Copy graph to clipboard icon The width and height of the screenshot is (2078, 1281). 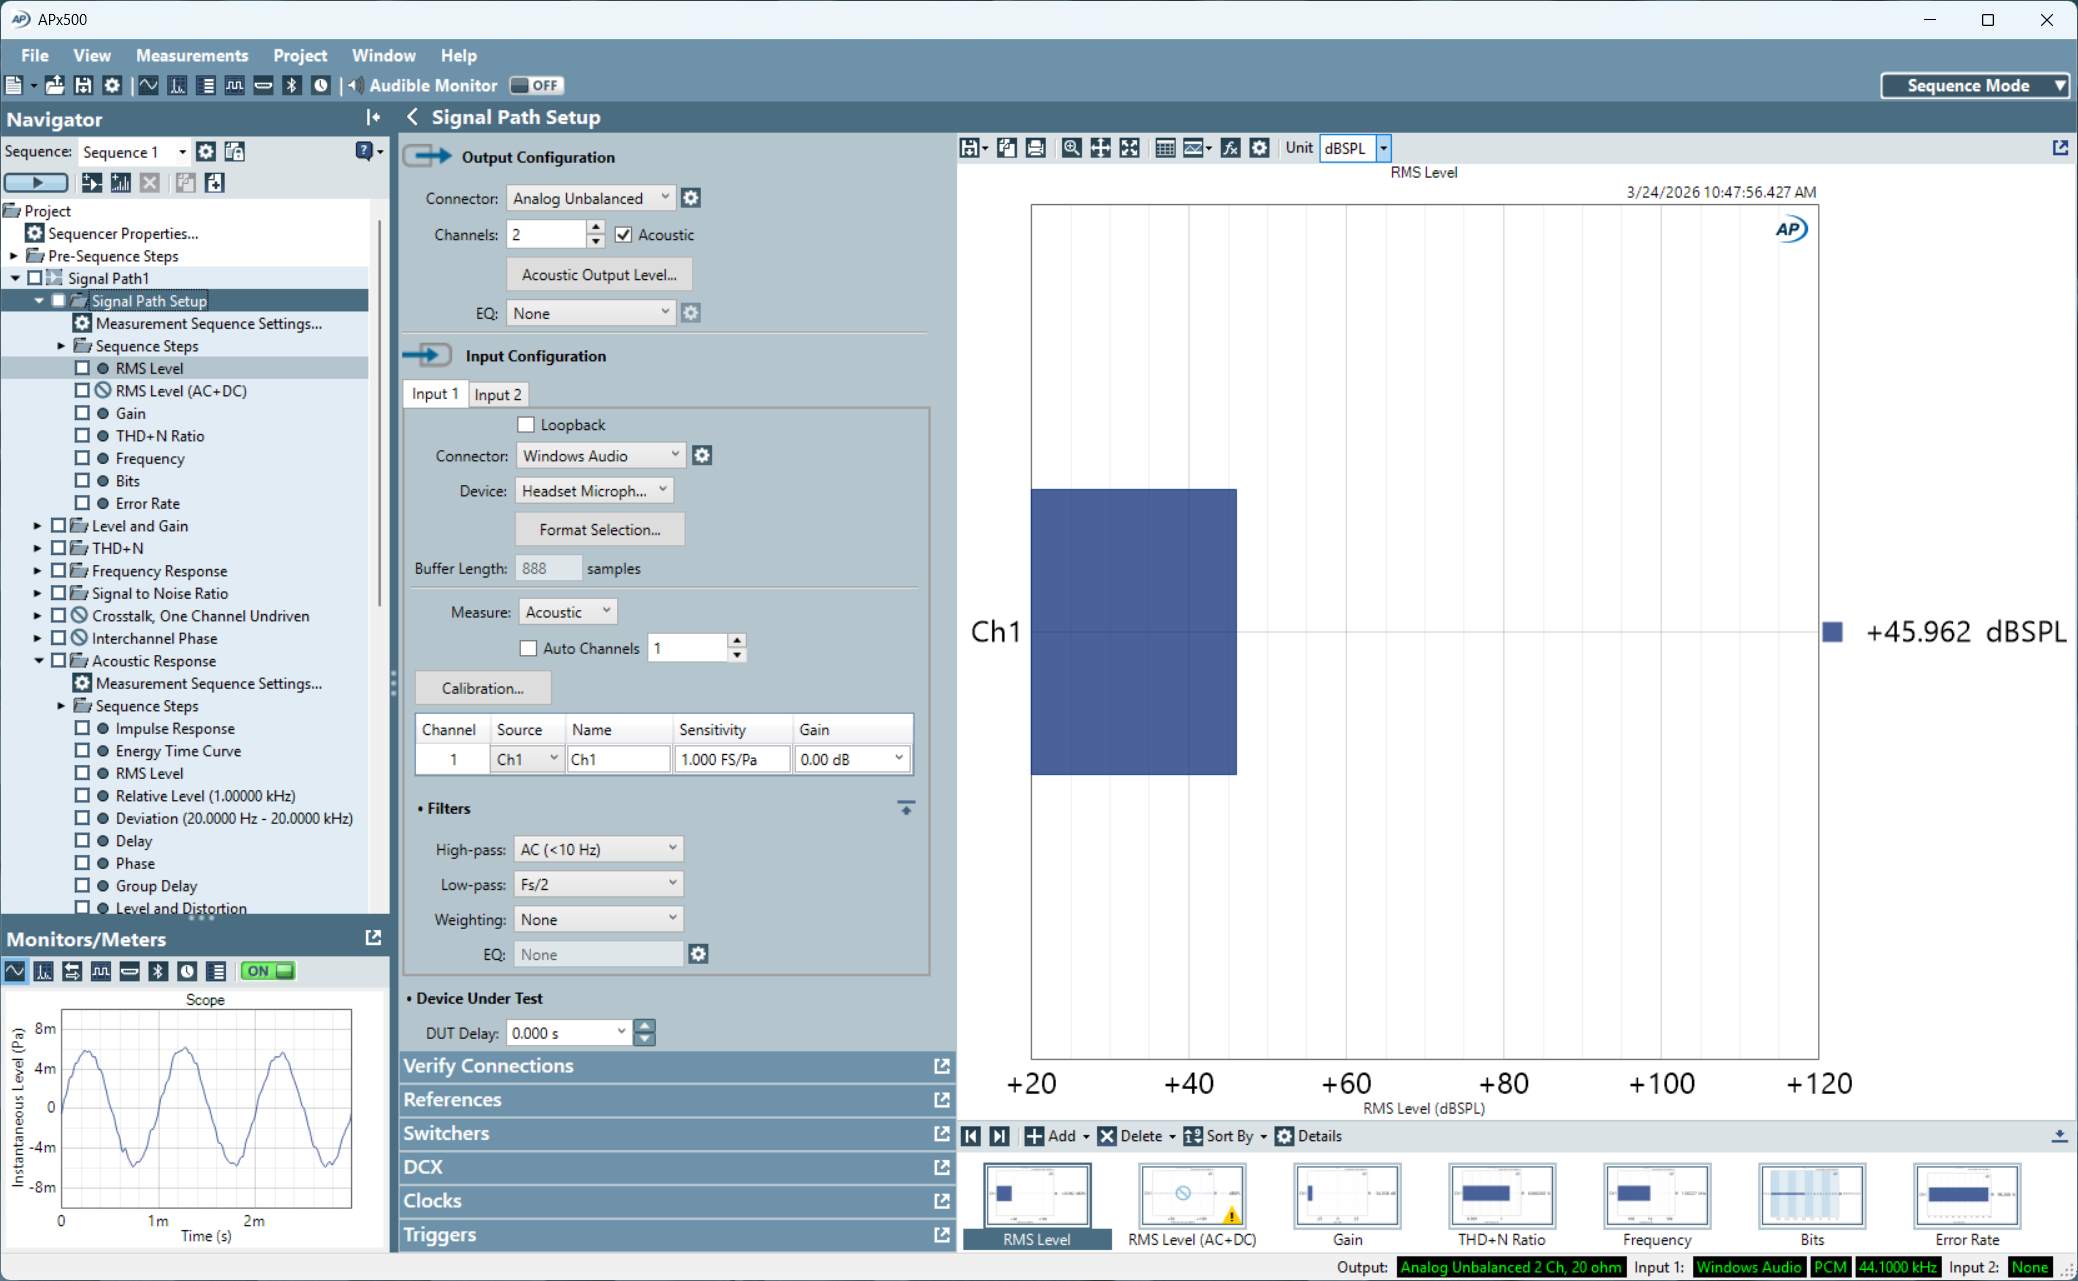tap(1007, 148)
